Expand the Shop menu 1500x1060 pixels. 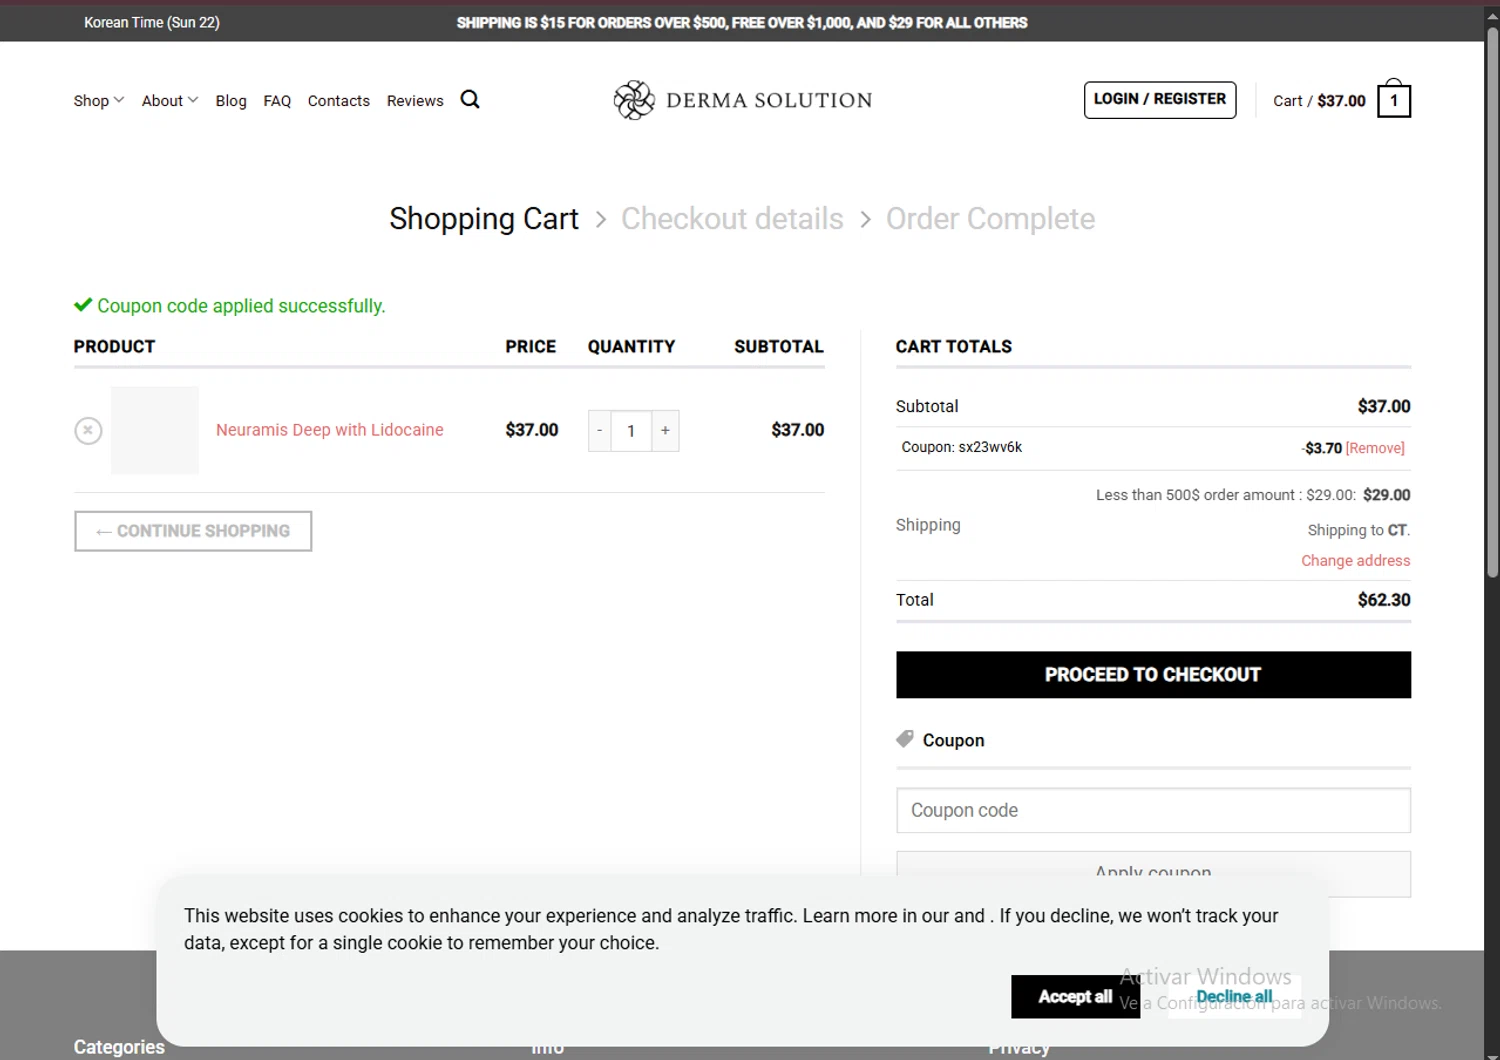tap(98, 100)
